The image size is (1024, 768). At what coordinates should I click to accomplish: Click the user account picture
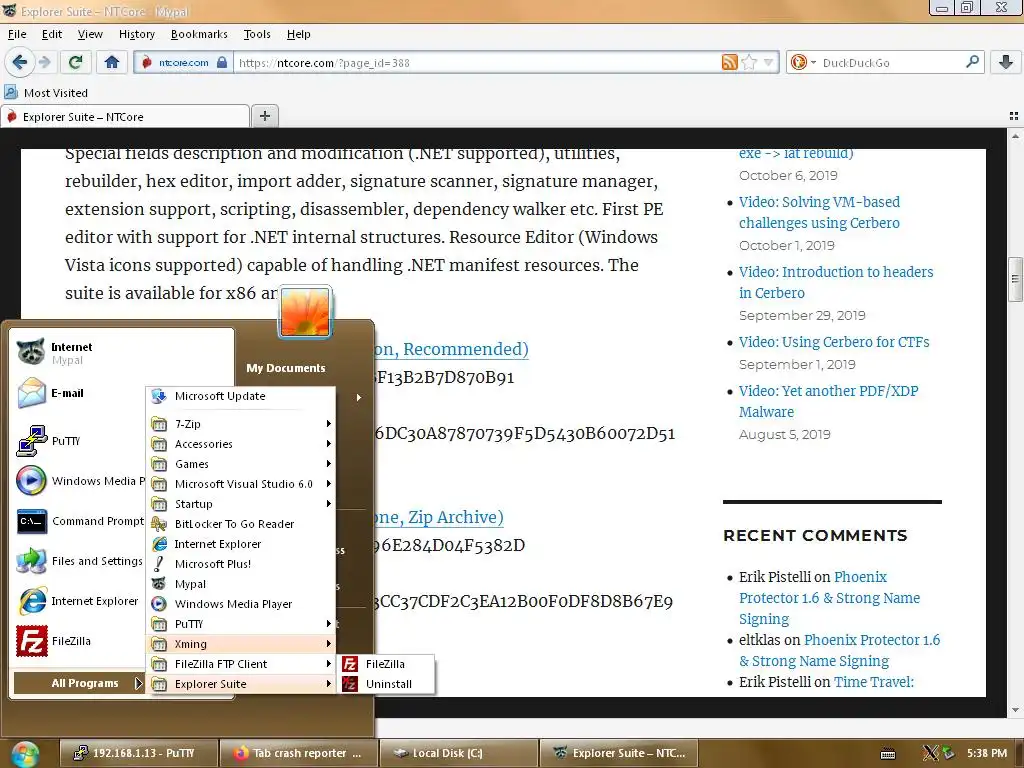point(305,312)
